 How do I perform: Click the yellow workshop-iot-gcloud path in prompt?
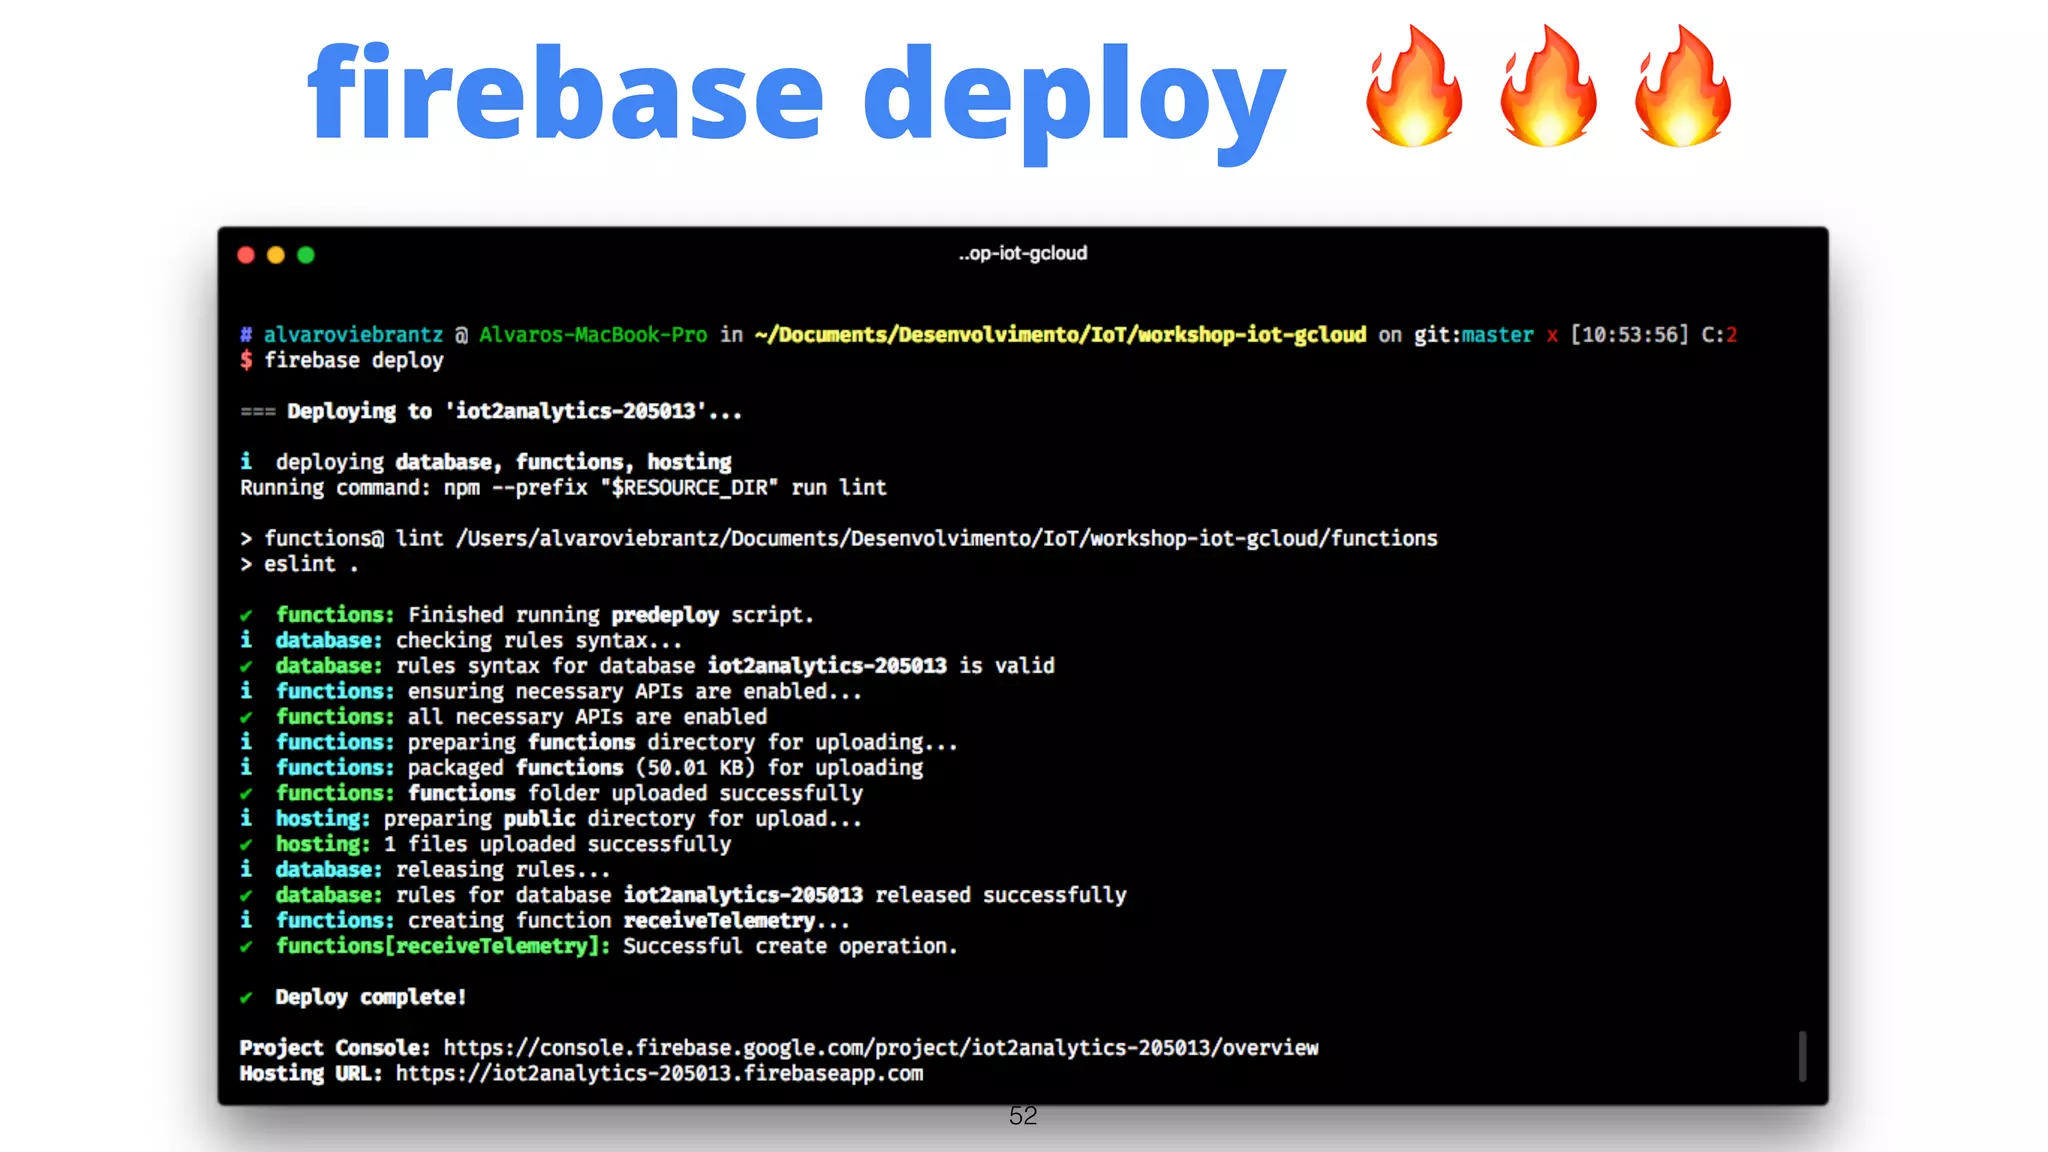(x=1061, y=335)
